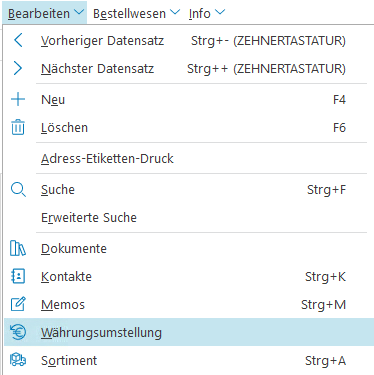The height and width of the screenshot is (375, 374).
Task: Click the trash can icon beside Löschen
Action: 18,127
